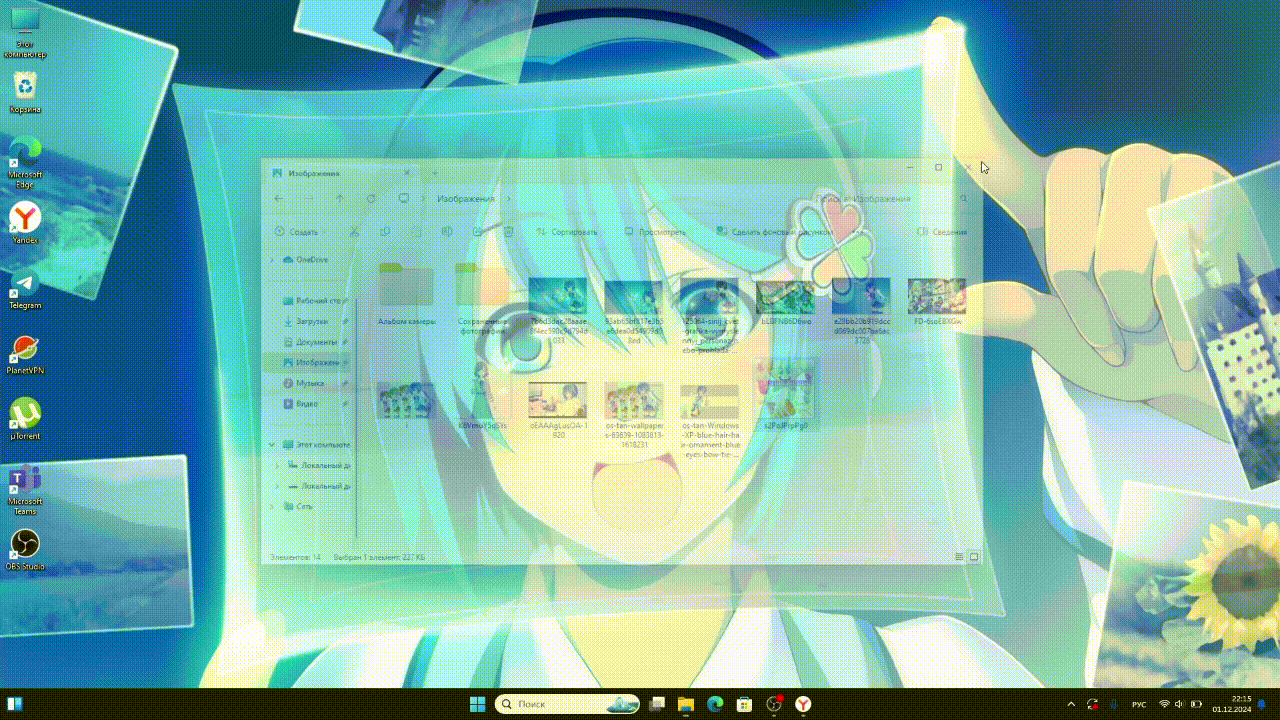Open network, volume and battery quick settings
The height and width of the screenshot is (720, 1280).
pos(1180,704)
